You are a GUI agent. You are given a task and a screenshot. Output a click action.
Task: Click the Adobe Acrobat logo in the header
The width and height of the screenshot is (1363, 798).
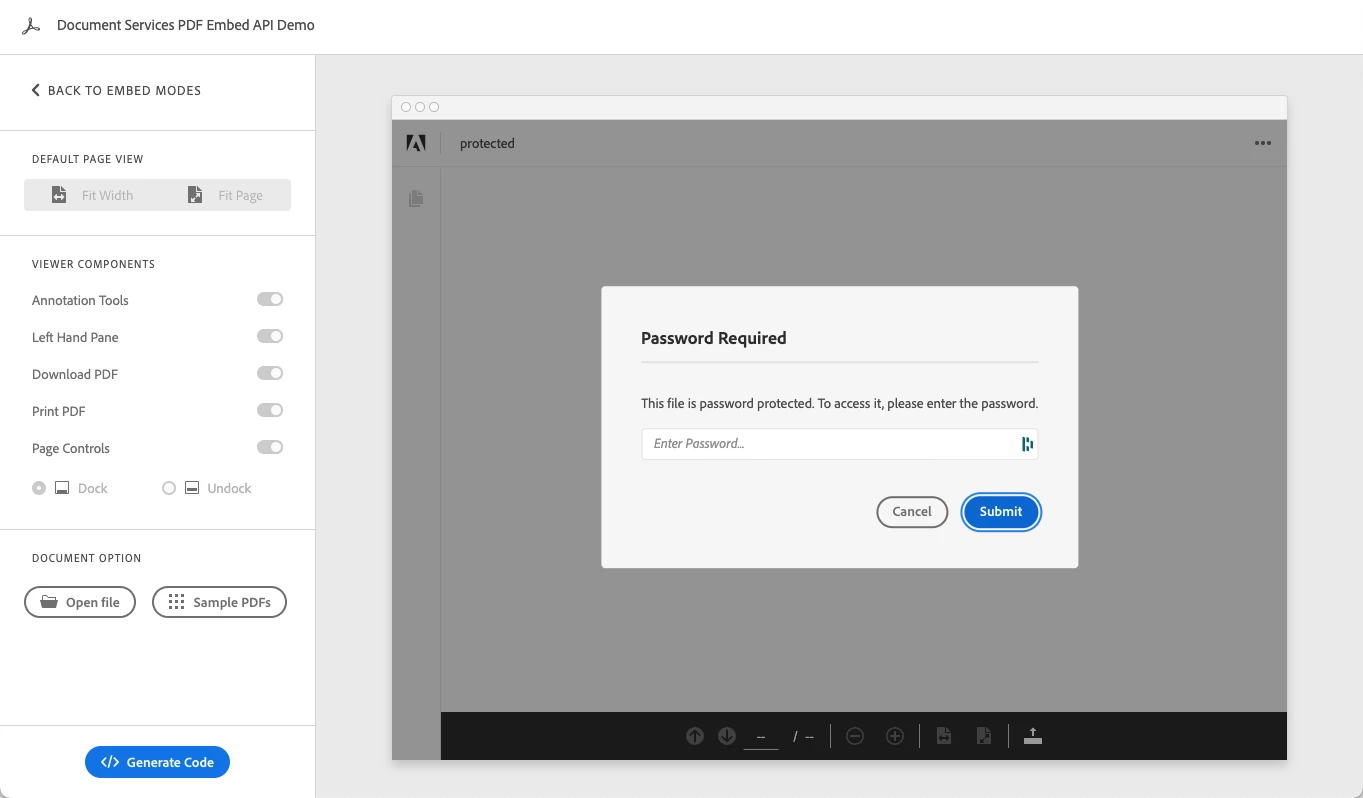pyautogui.click(x=31, y=26)
